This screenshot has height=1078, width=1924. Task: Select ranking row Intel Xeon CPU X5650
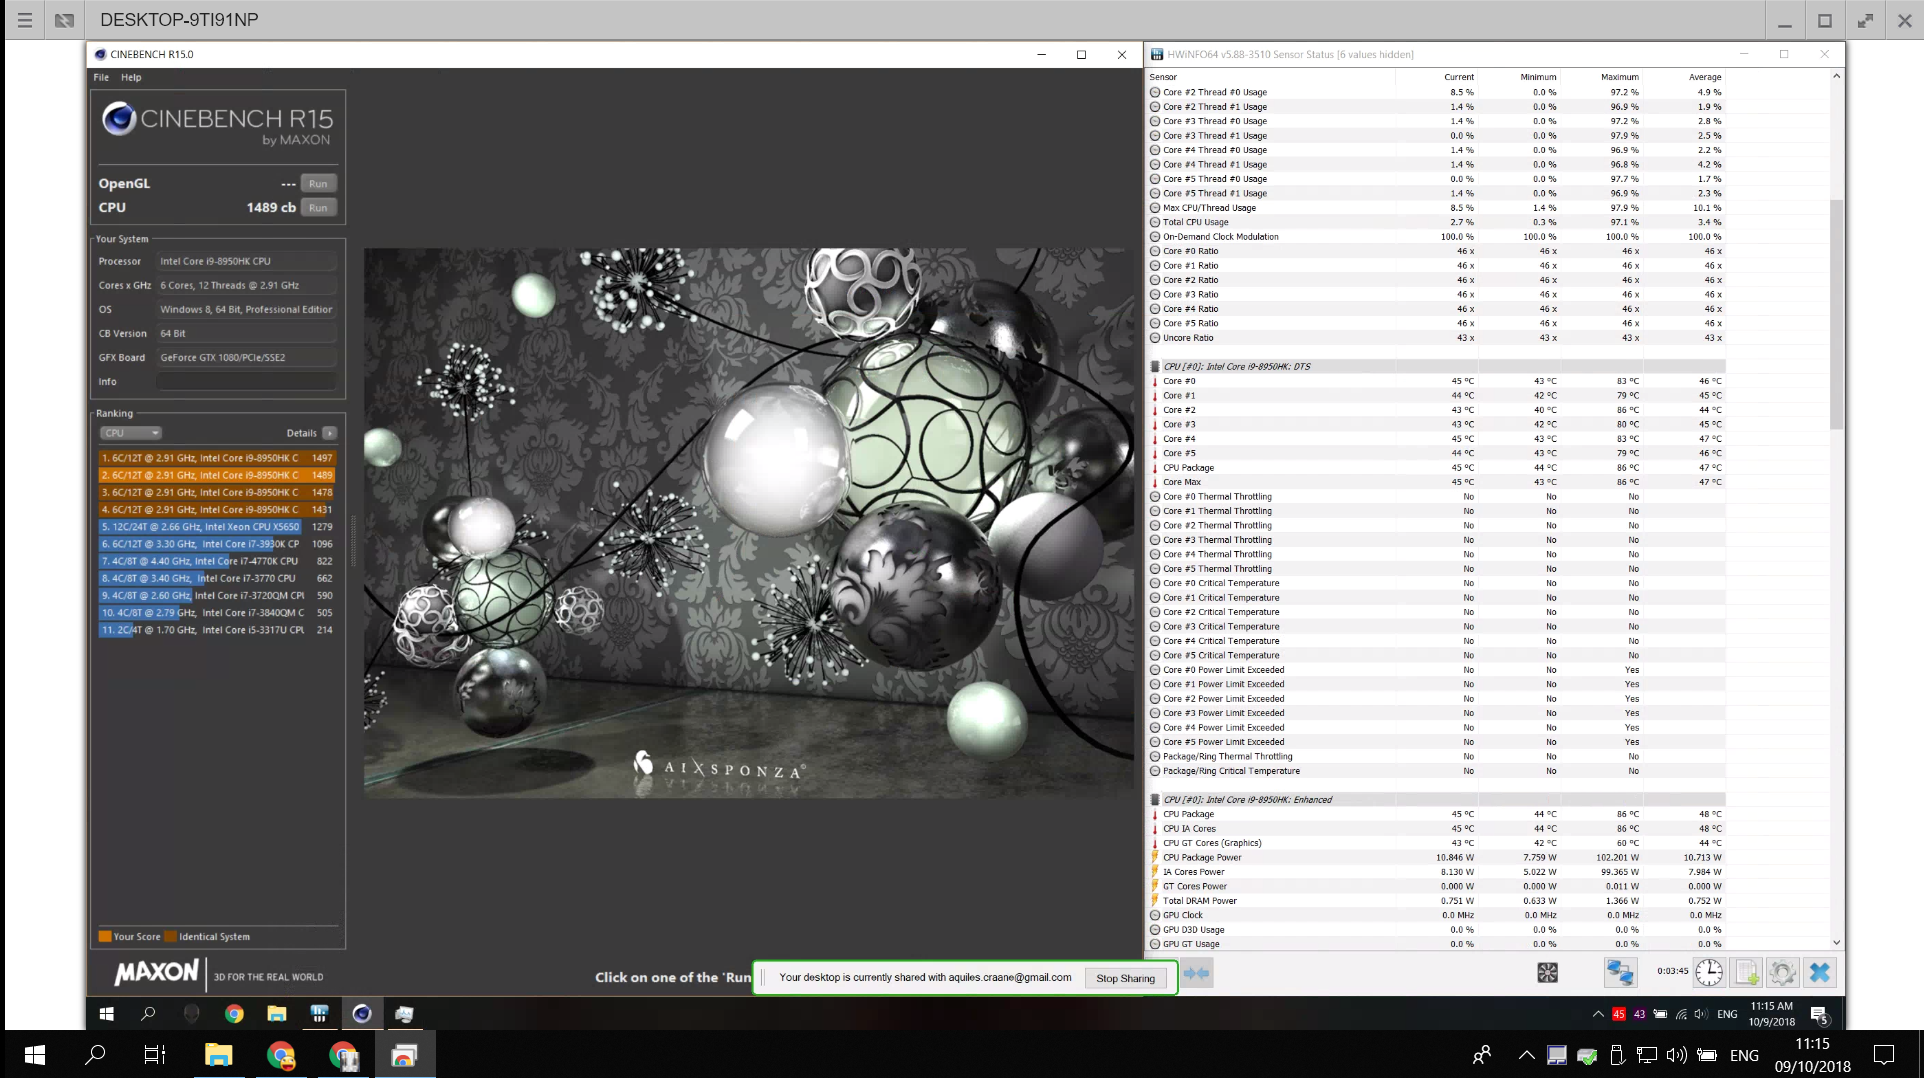(x=217, y=527)
